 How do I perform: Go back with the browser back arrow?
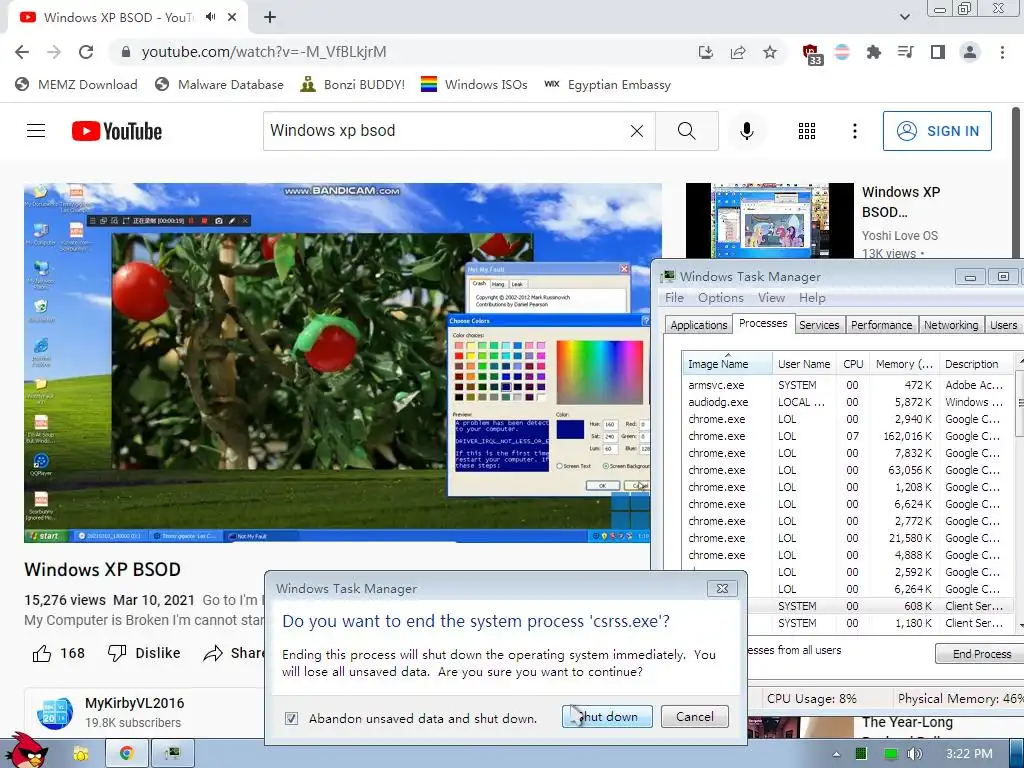click(x=22, y=52)
